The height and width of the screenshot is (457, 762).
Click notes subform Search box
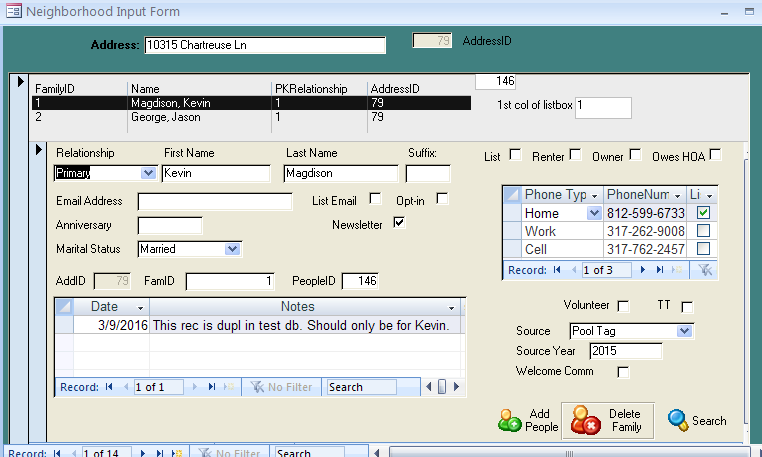pos(362,387)
